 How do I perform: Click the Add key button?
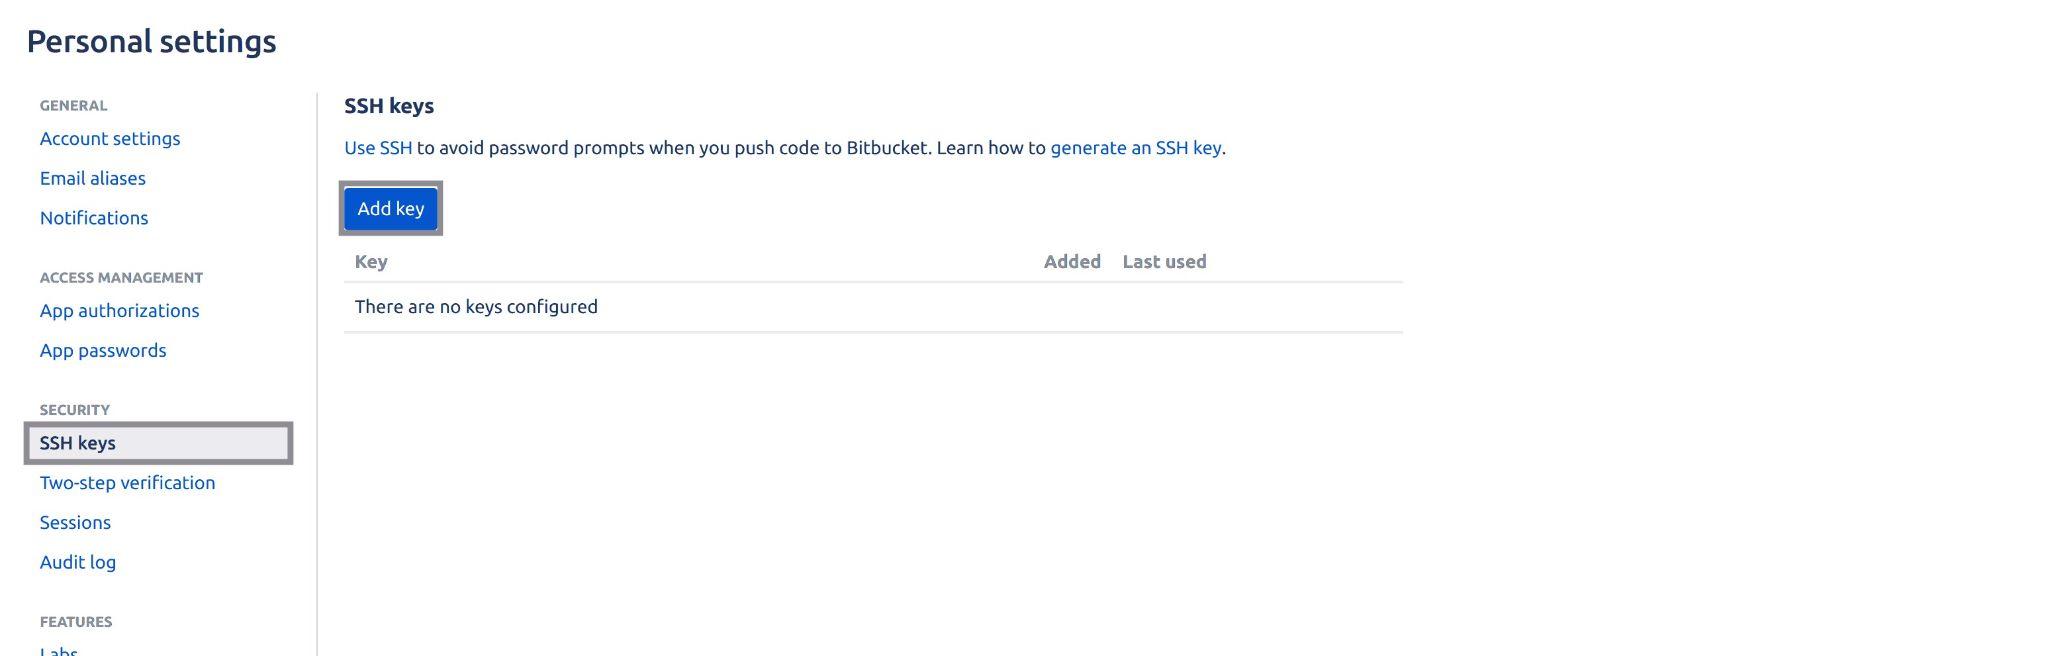389,208
